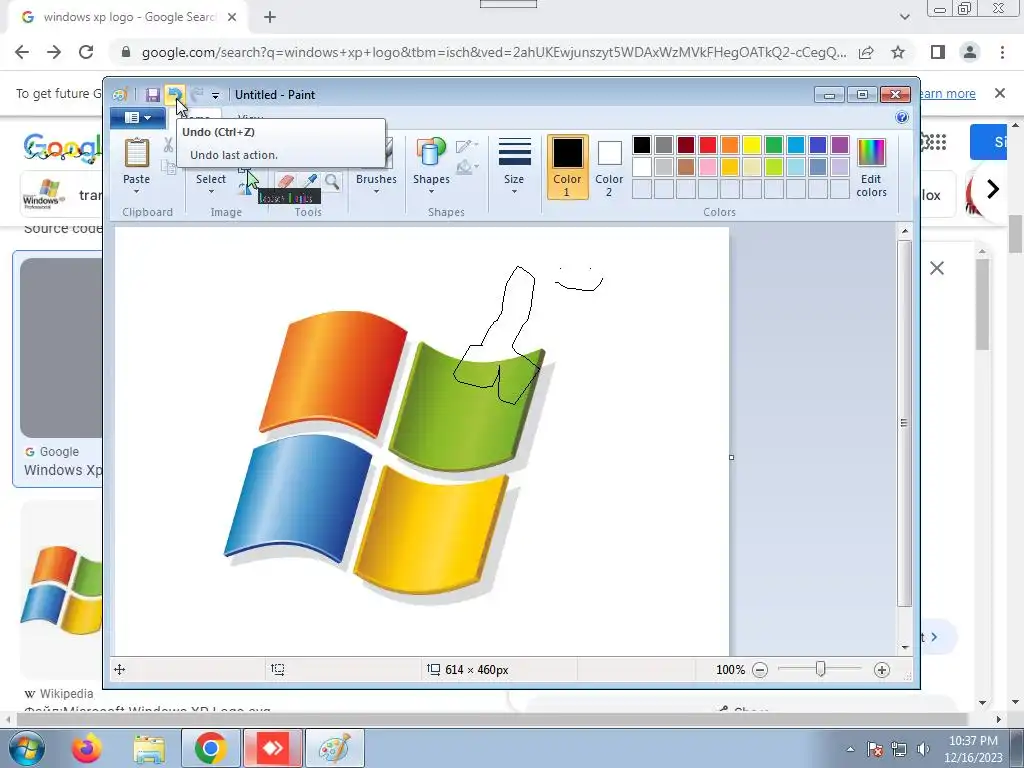
Task: Select the Magnifier tool
Action: (x=332, y=181)
